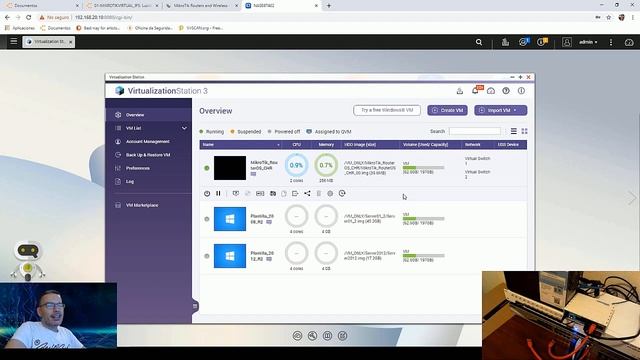Select the Plantilla 2012 R2 VM thumbnail

[230, 256]
